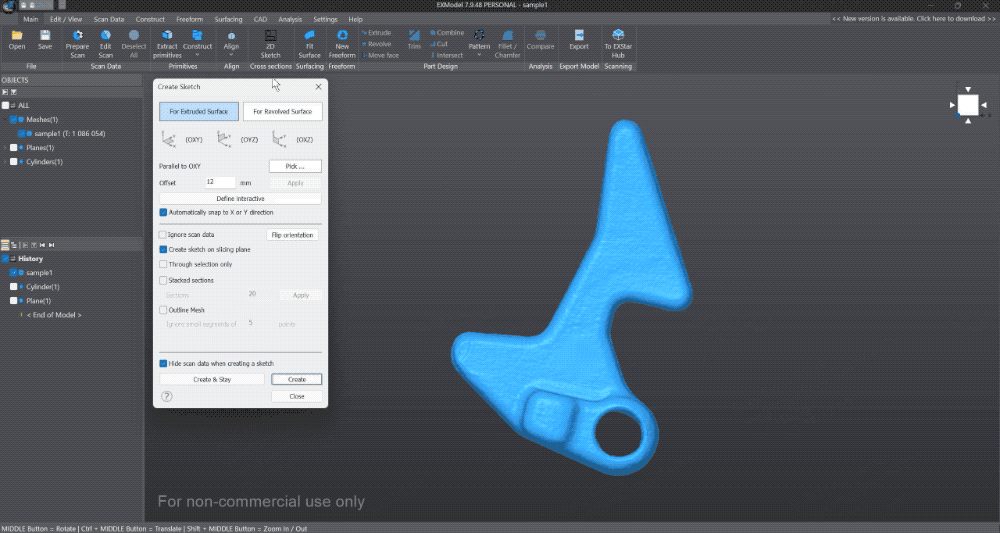Click the Offset value input field
The width and height of the screenshot is (1000, 533).
coord(220,183)
